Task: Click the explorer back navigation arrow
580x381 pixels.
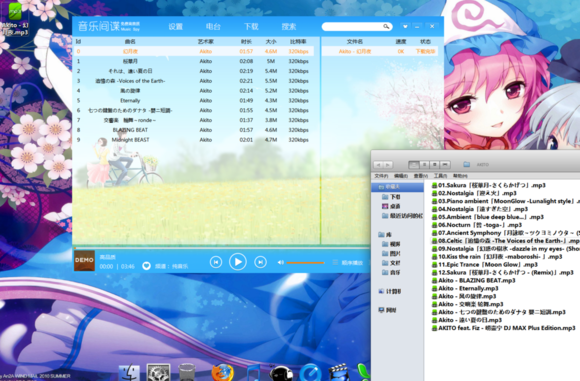Action: tap(378, 165)
